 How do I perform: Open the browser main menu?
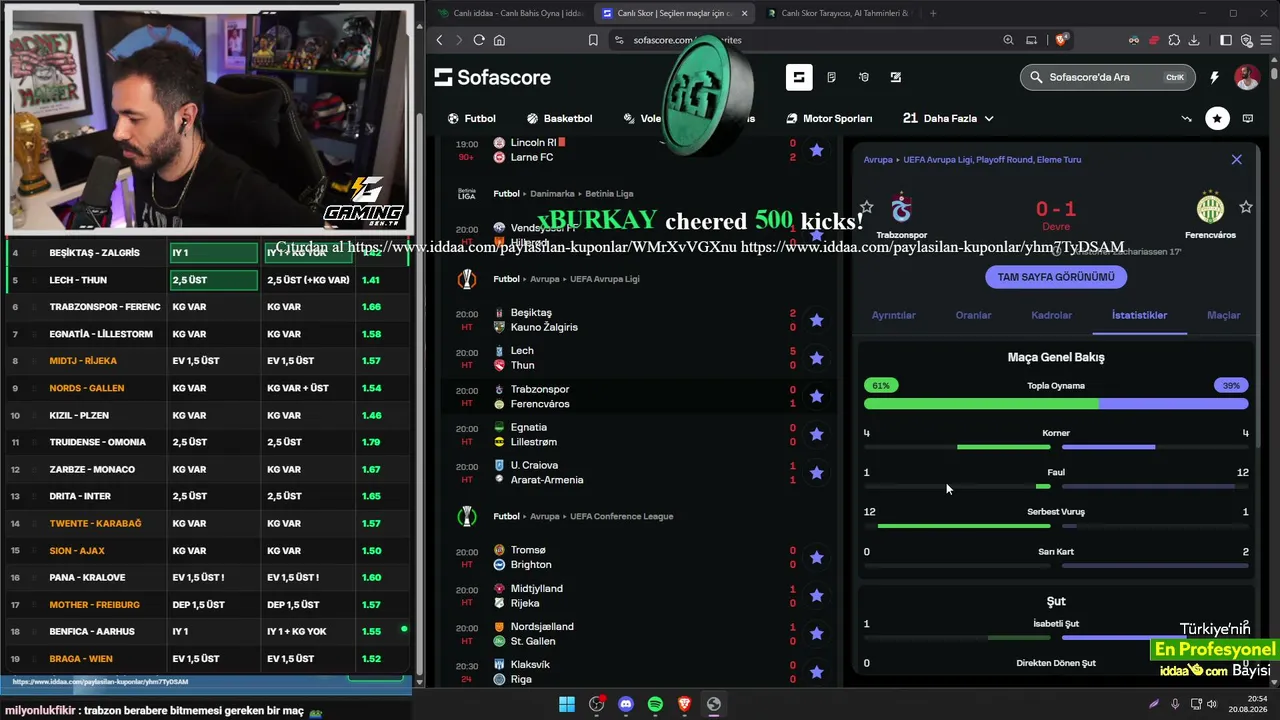coord(1266,40)
